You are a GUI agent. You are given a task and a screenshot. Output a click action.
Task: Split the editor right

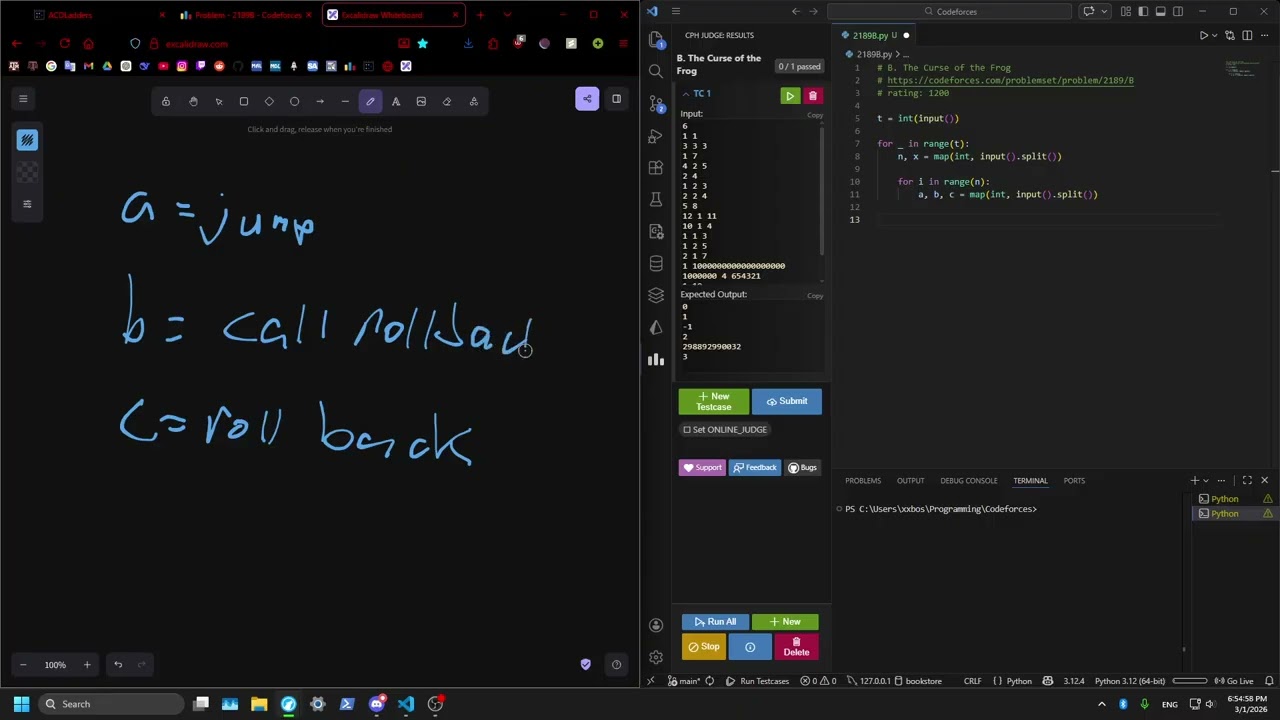click(1246, 35)
